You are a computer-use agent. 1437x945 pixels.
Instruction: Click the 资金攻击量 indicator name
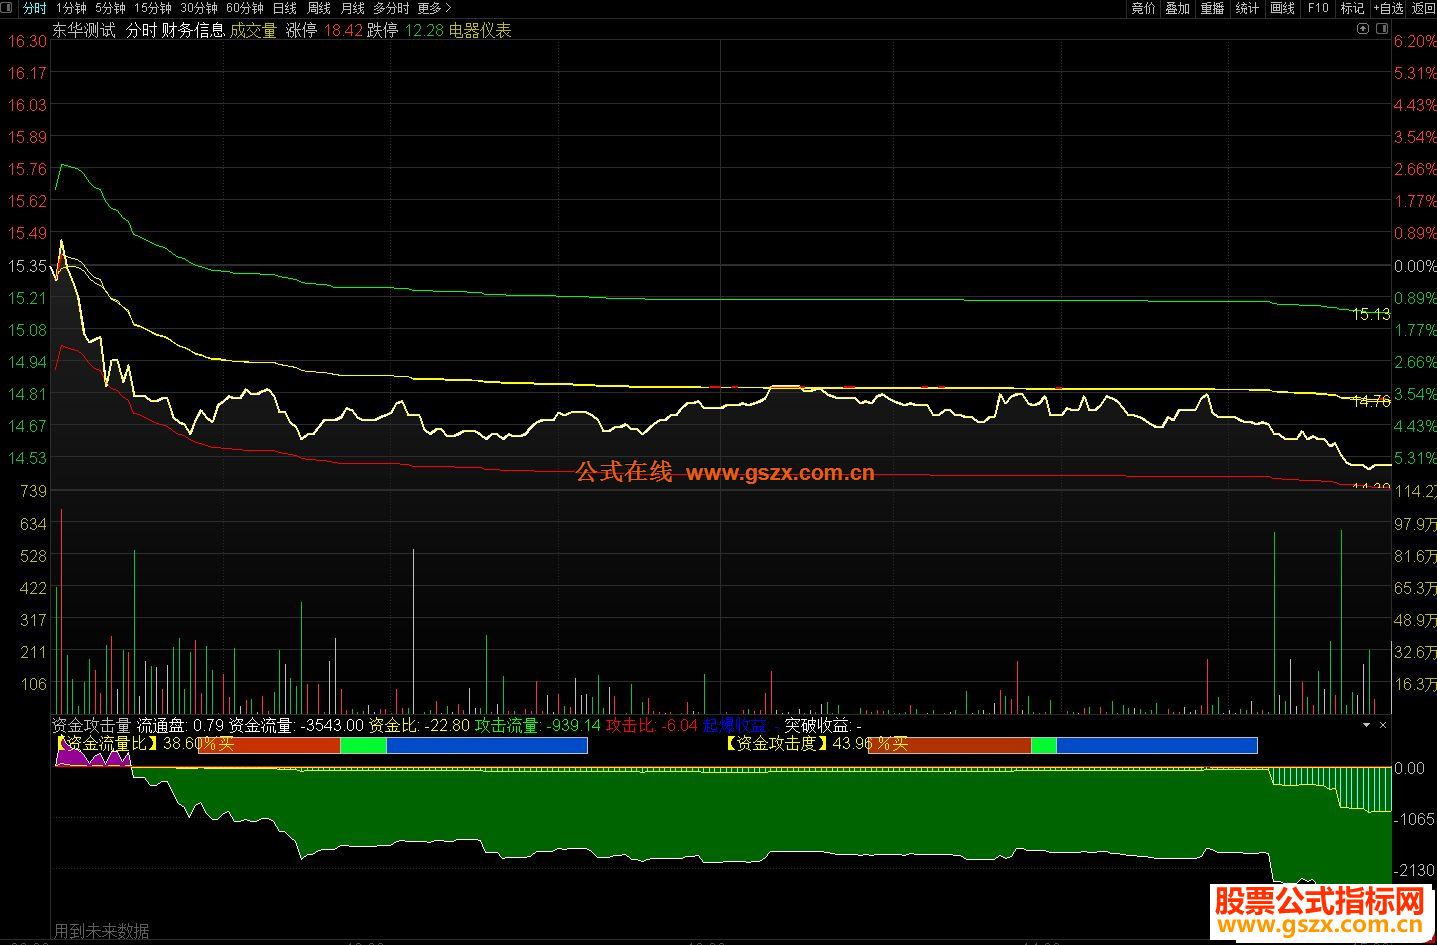point(92,725)
